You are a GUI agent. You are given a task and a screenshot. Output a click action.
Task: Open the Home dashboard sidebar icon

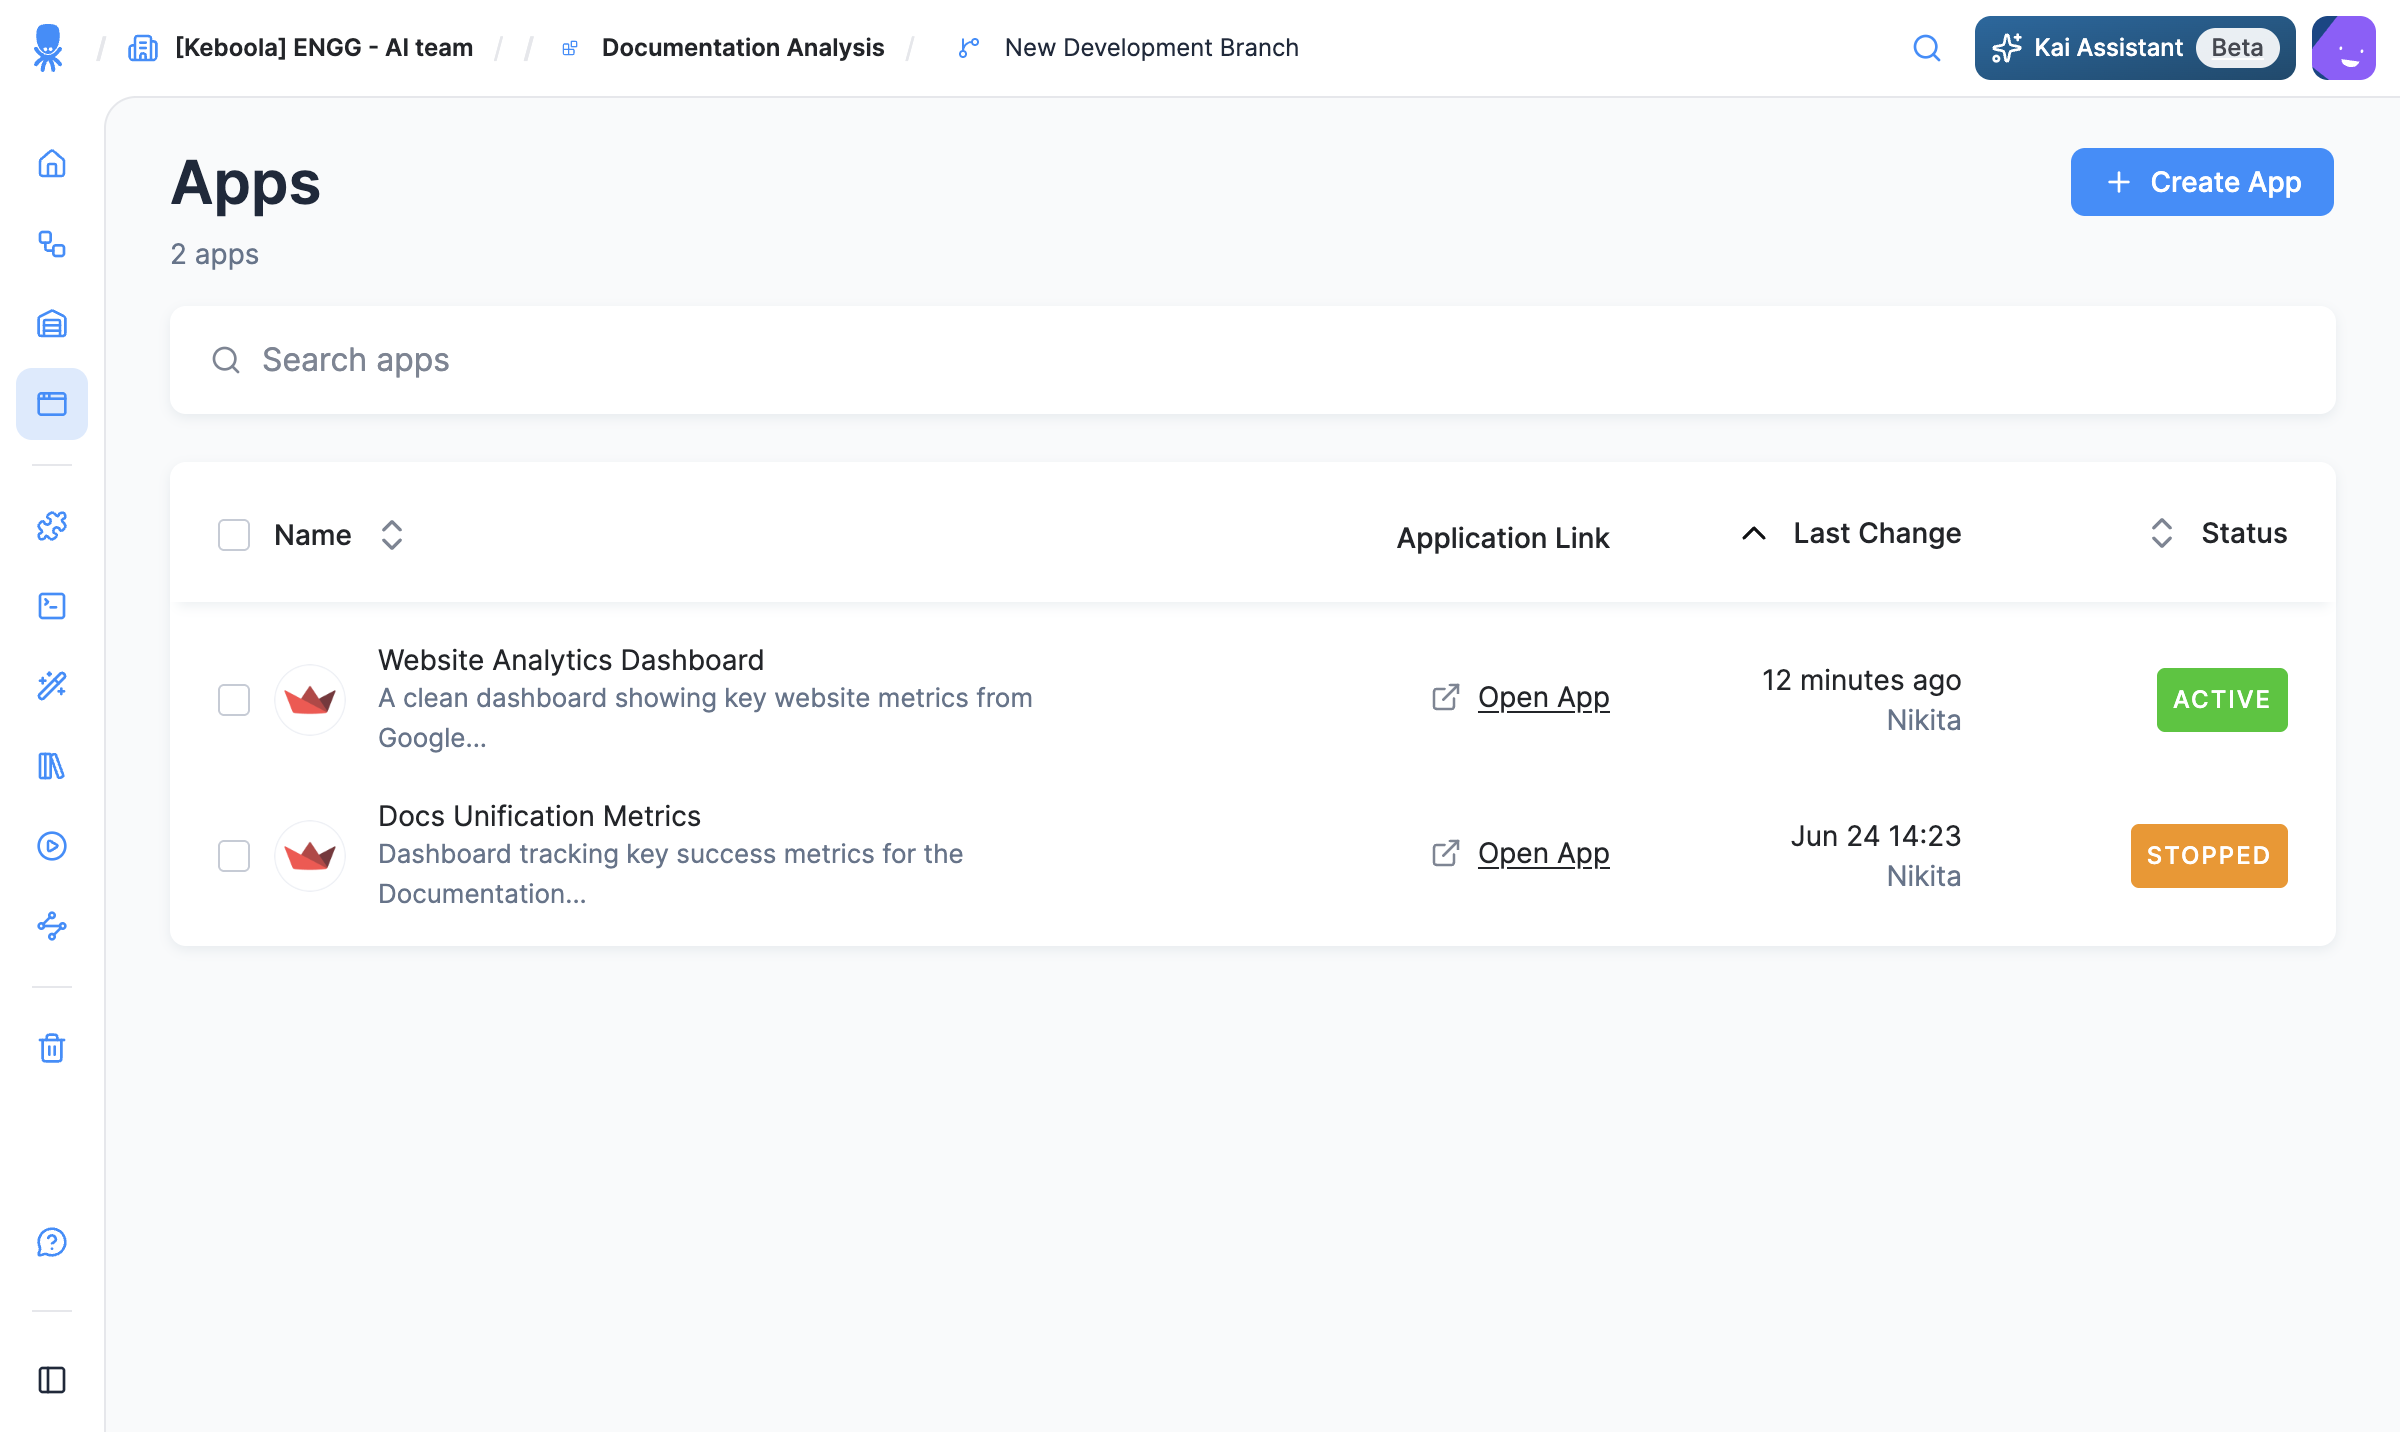(52, 163)
